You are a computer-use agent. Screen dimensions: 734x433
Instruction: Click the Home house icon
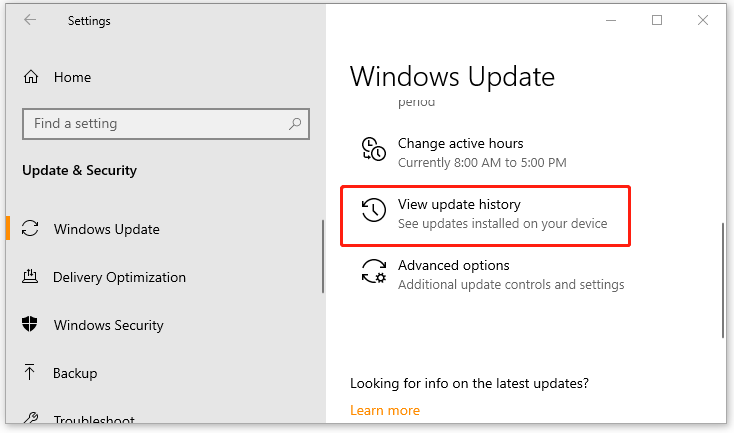[31, 77]
